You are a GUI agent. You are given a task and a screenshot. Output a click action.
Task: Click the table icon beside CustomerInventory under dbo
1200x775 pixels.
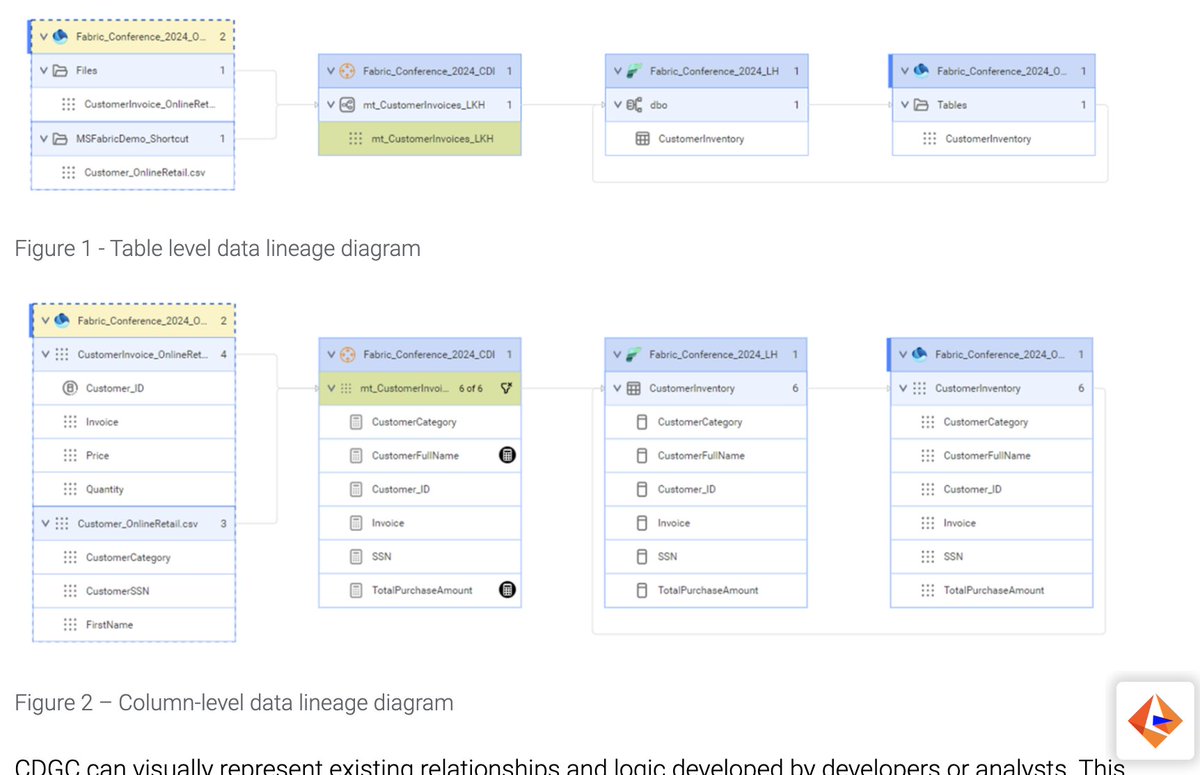coord(642,139)
